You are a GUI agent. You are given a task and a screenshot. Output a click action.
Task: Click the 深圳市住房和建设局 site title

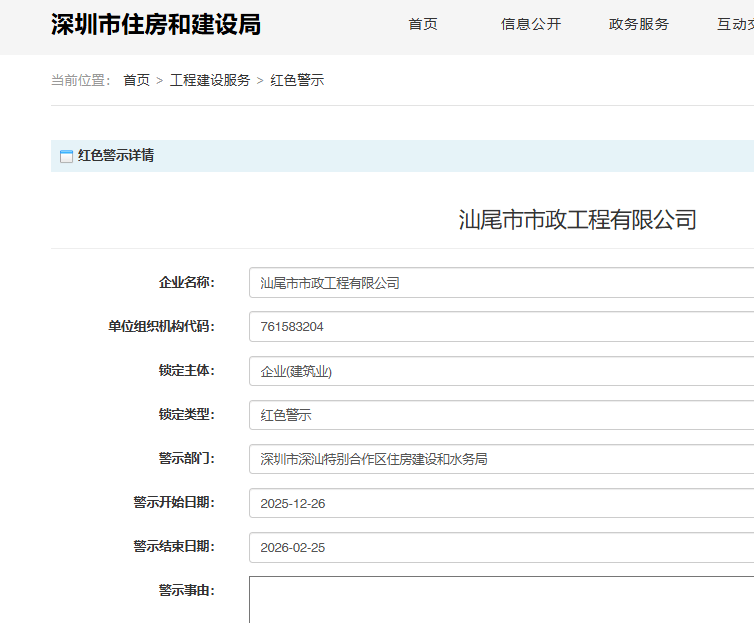tap(156, 24)
